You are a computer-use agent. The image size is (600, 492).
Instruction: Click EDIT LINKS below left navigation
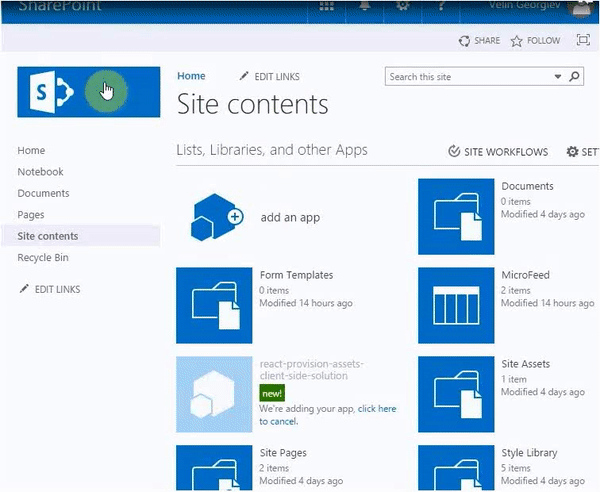point(50,289)
